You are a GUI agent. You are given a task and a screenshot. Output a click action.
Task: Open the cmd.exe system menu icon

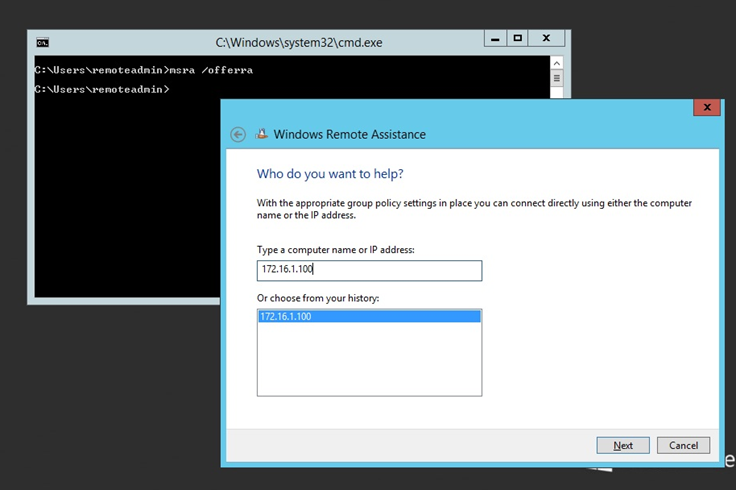click(x=42, y=43)
